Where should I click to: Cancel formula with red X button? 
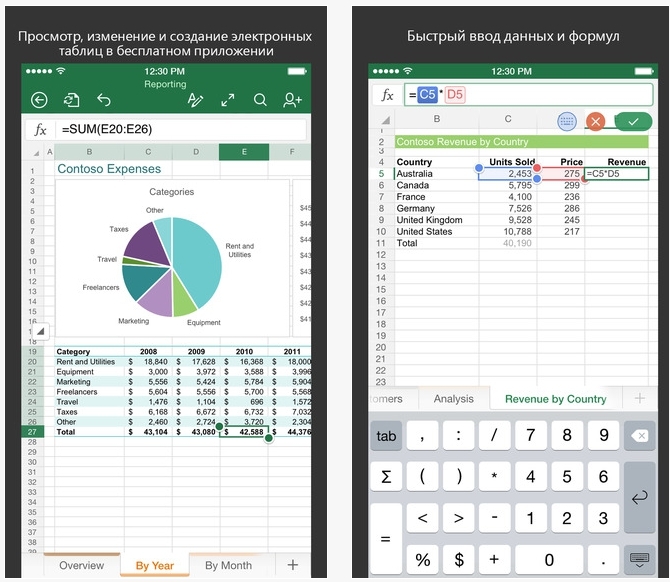[x=596, y=121]
